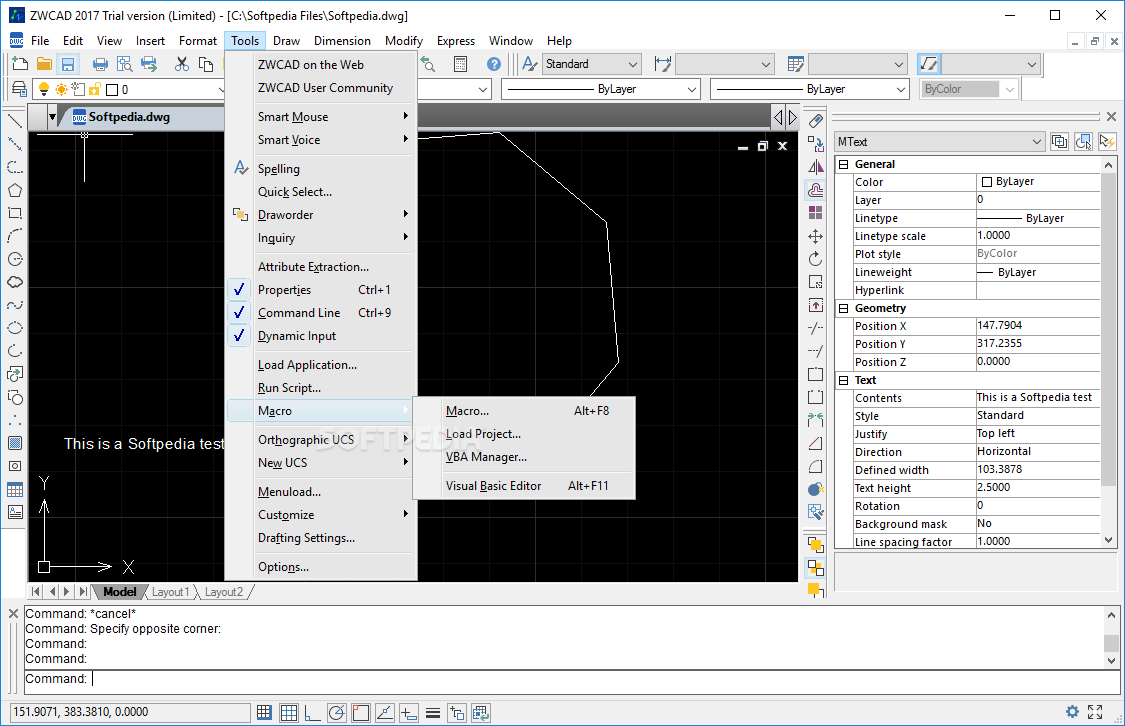
Task: Open the Calculator icon in toolbar
Action: 461,64
